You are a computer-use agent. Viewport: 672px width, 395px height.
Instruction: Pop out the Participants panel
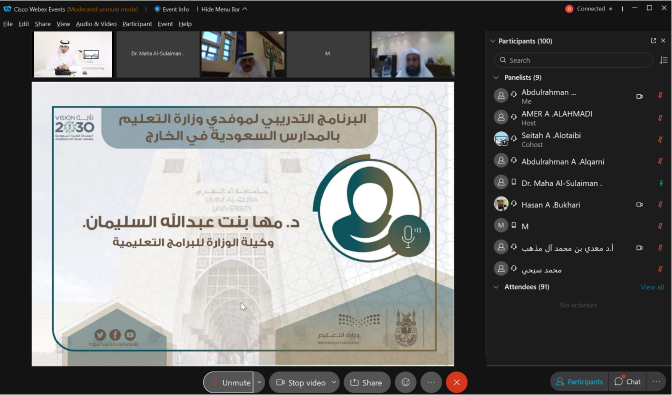[653, 41]
